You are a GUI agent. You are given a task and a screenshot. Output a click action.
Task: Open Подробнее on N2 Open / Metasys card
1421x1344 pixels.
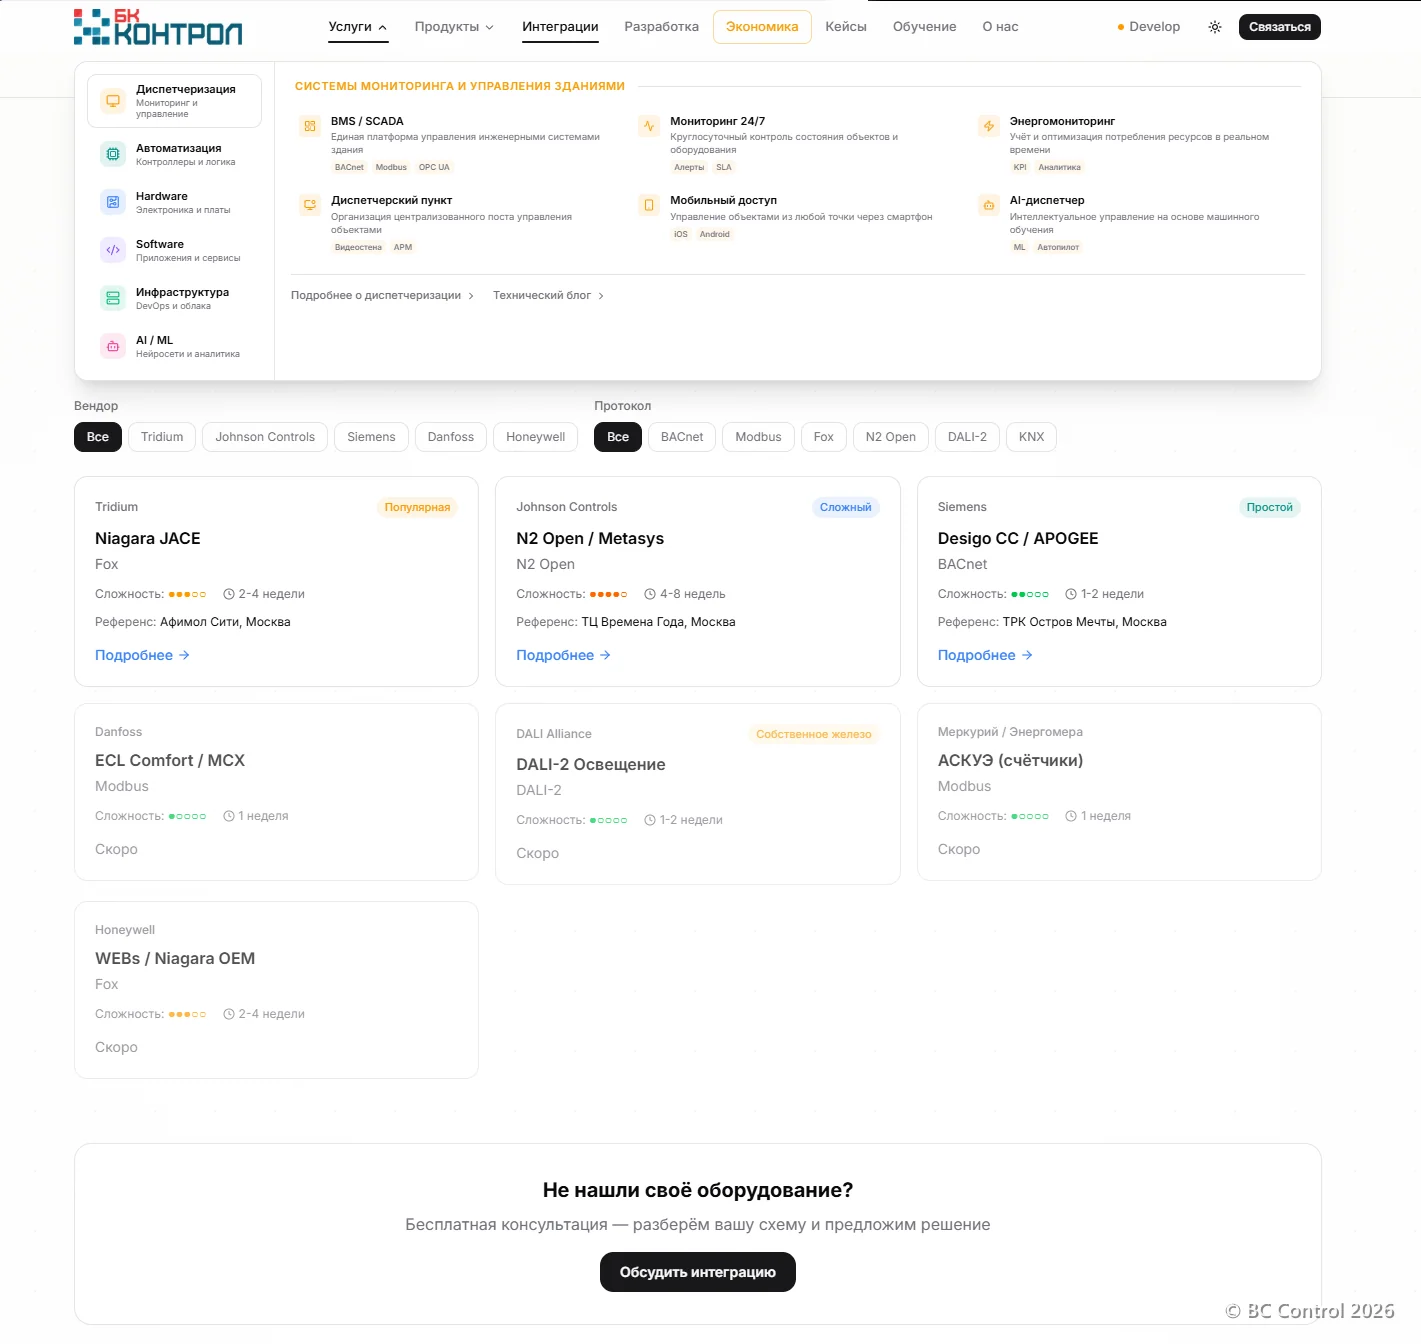coord(563,655)
